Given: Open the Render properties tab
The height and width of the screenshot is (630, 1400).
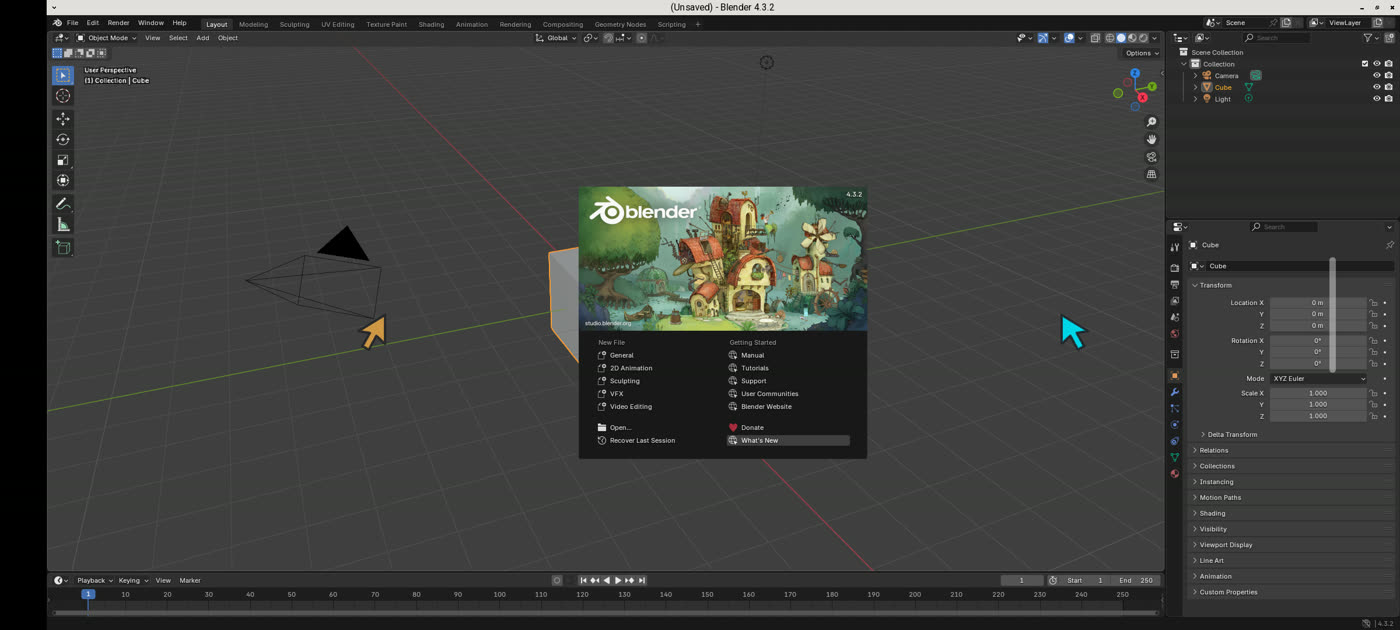Looking at the screenshot, I should point(1175,268).
